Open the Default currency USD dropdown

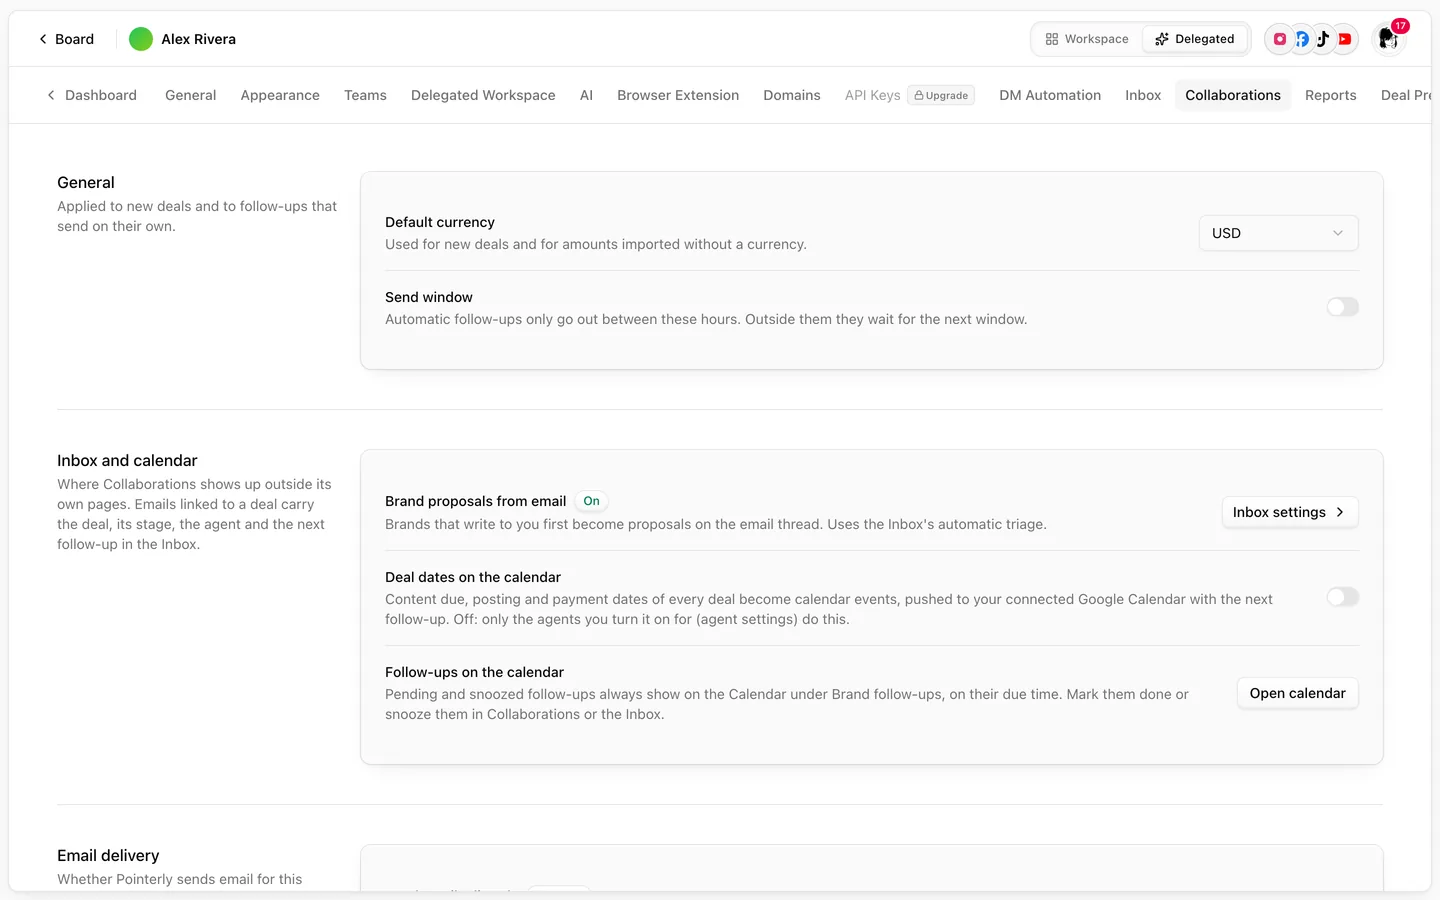coord(1278,233)
